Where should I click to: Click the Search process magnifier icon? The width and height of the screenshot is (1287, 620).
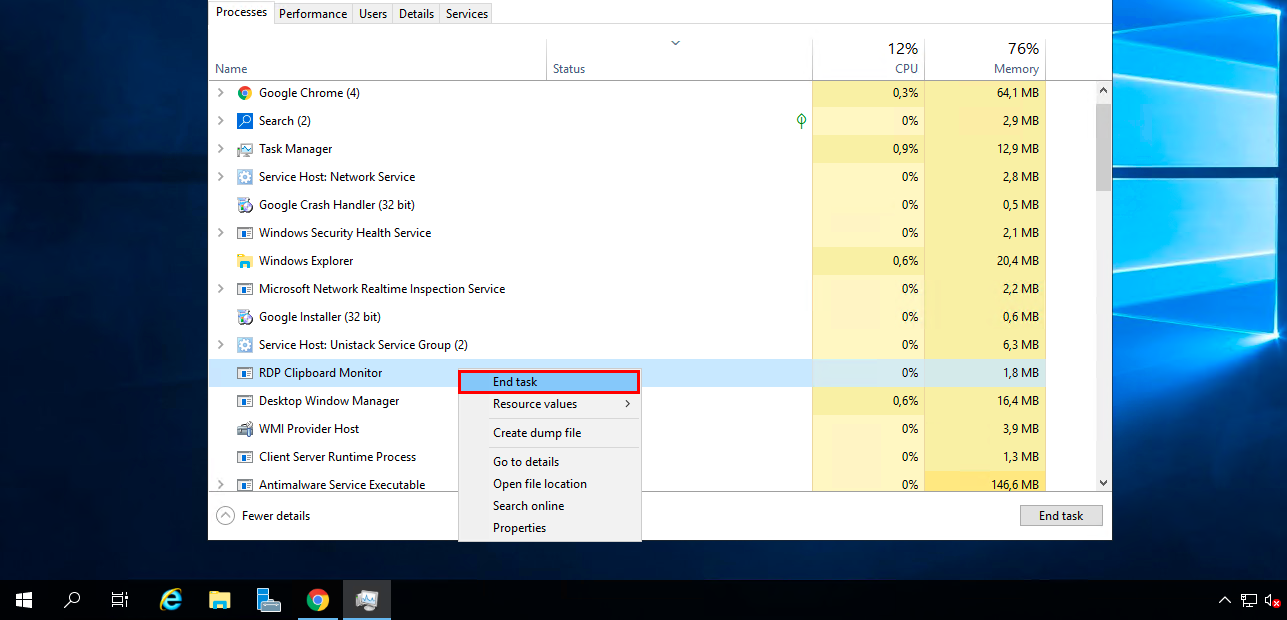(245, 121)
